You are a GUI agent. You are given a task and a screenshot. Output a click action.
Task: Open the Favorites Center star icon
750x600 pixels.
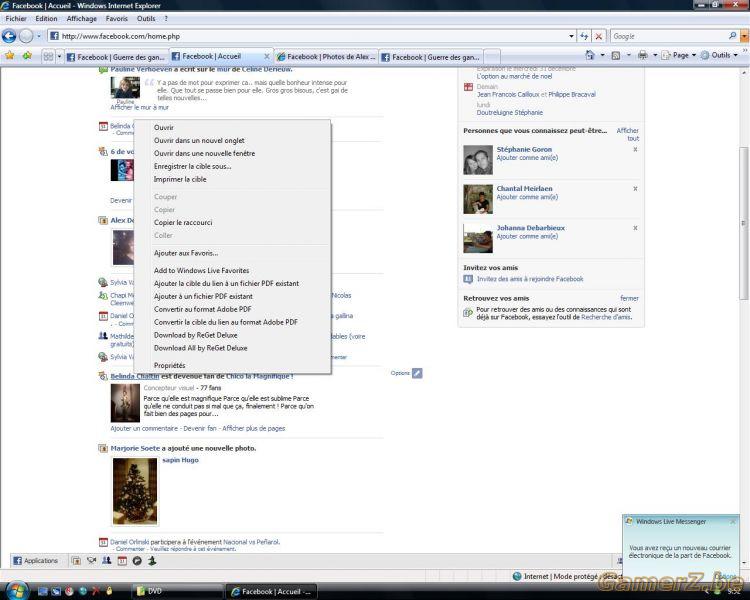click(10, 56)
